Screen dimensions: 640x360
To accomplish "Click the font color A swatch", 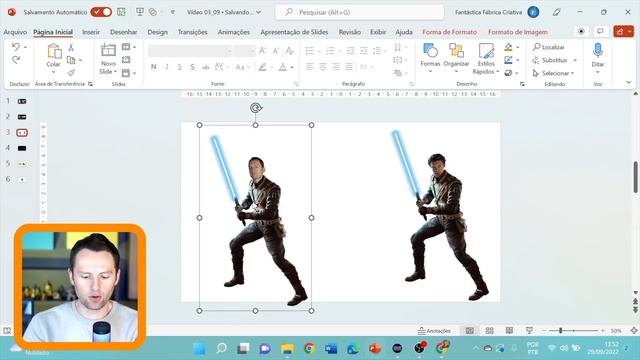I will (282, 67).
